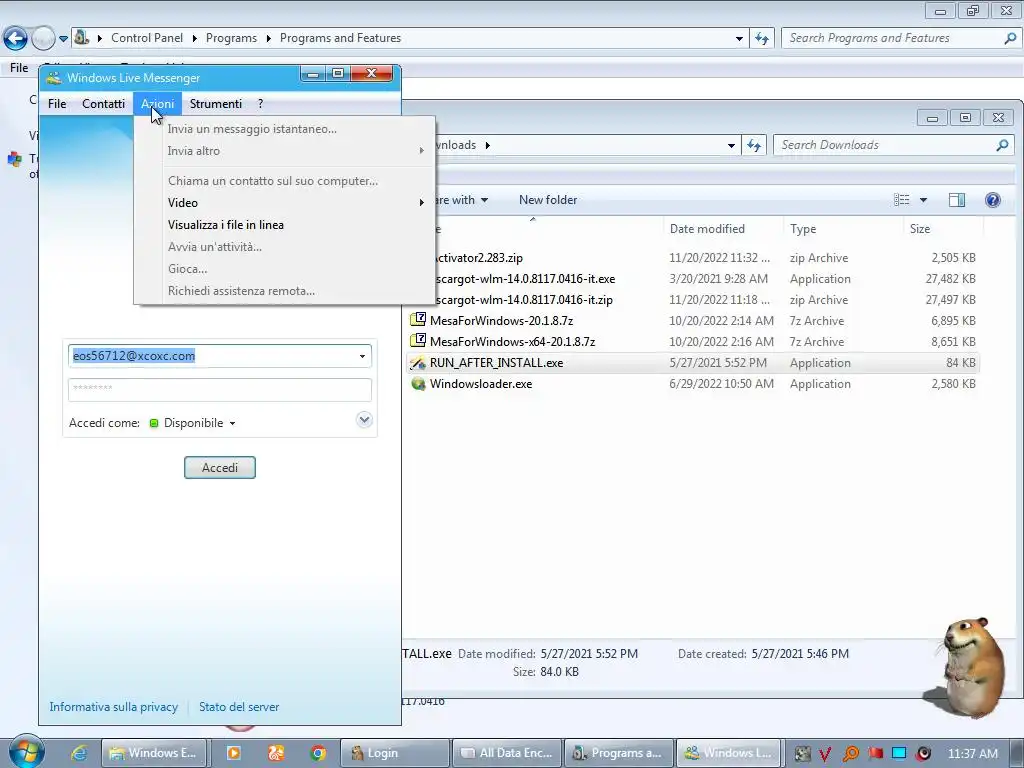The height and width of the screenshot is (768, 1024).
Task: Select RUN_AFTER_INSTALL.exe file icon
Action: (x=418, y=362)
